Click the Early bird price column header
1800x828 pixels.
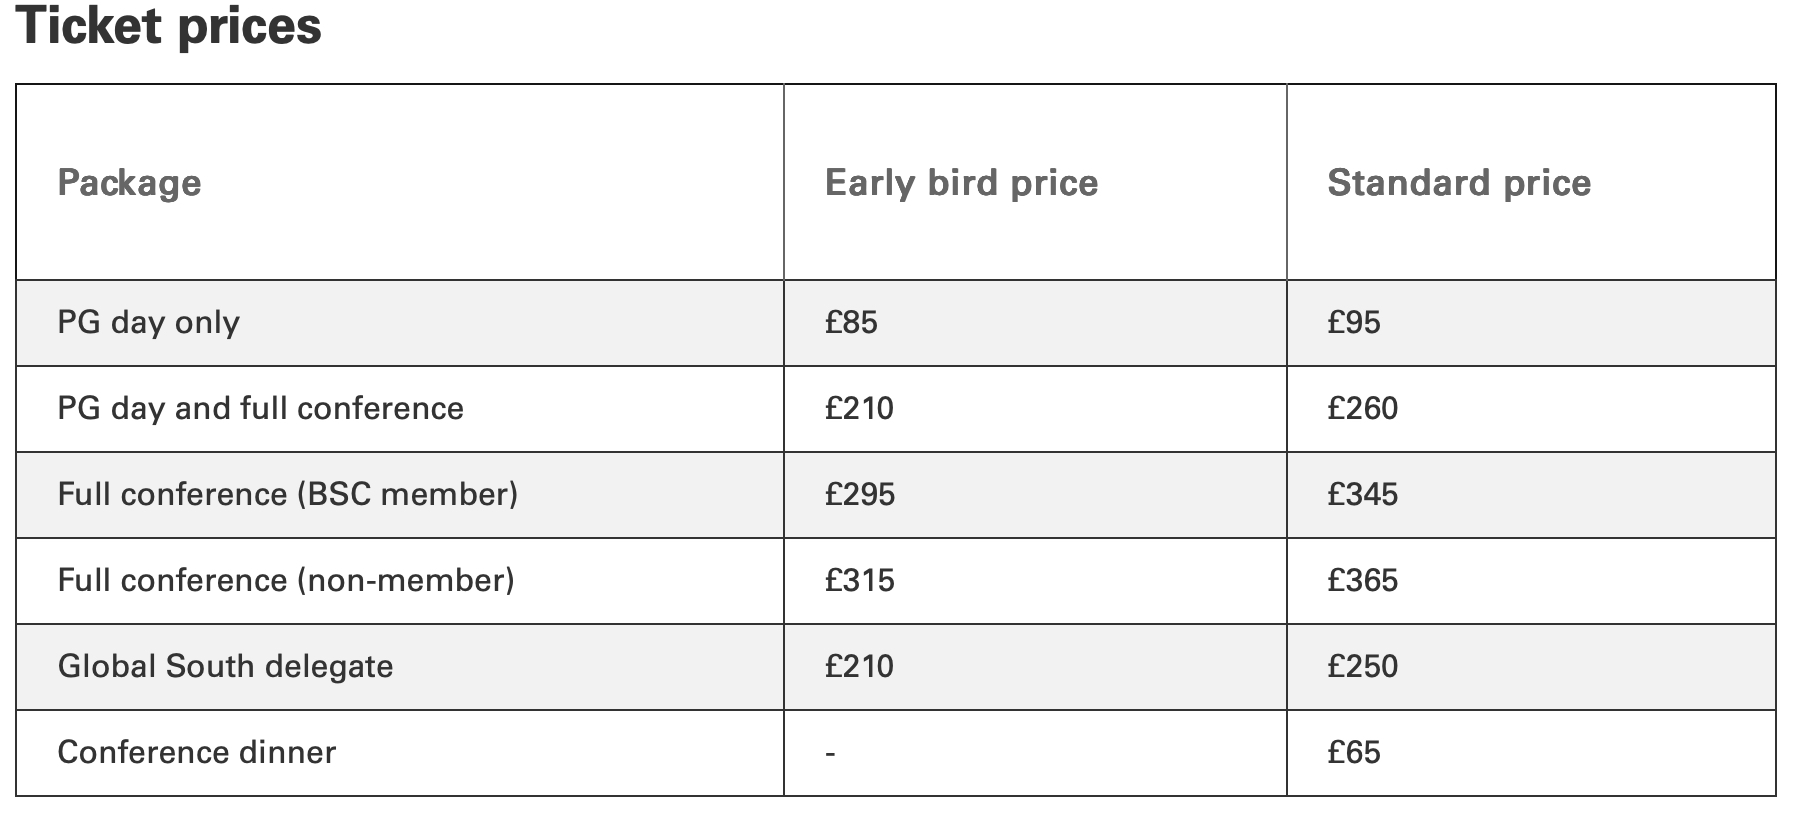tap(961, 183)
